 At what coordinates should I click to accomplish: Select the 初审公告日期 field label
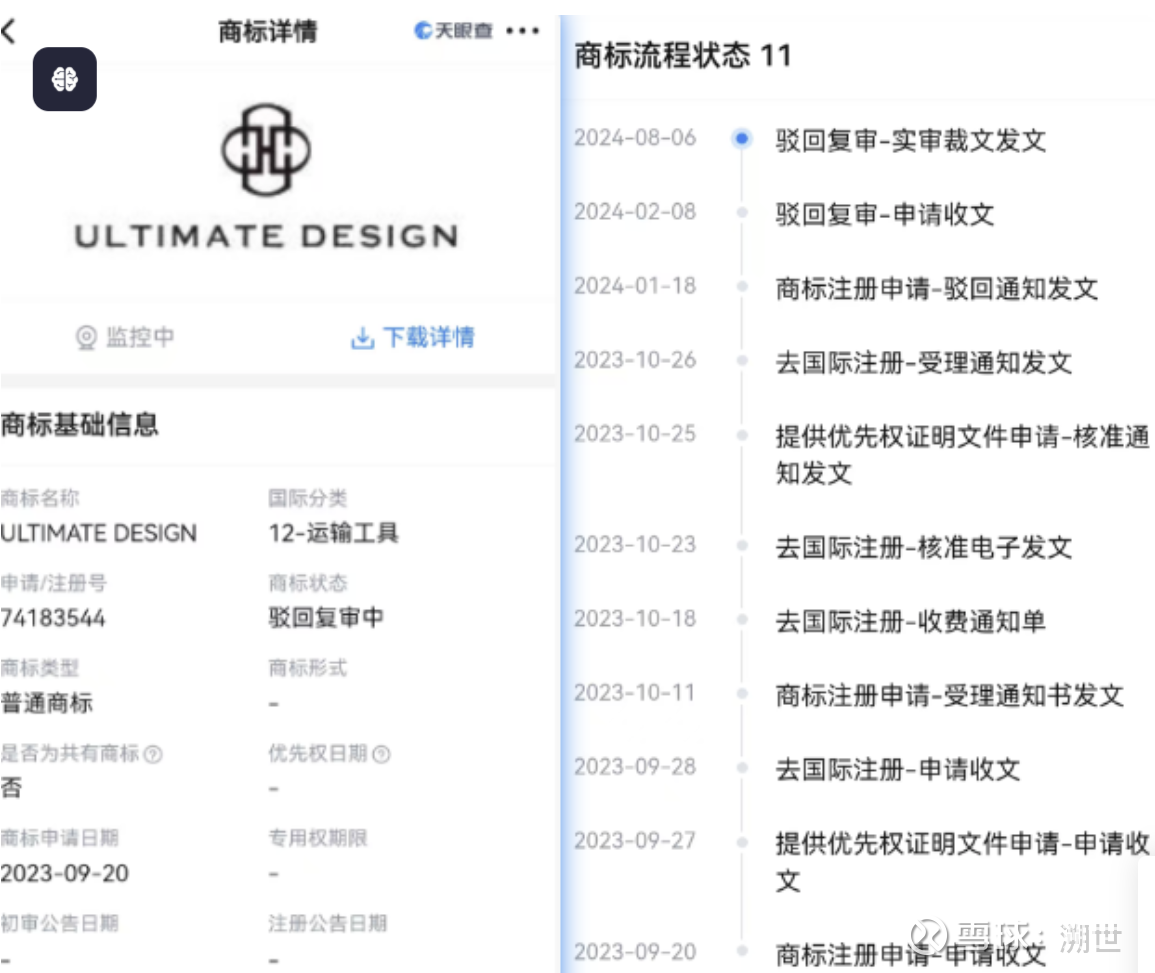pos(60,924)
